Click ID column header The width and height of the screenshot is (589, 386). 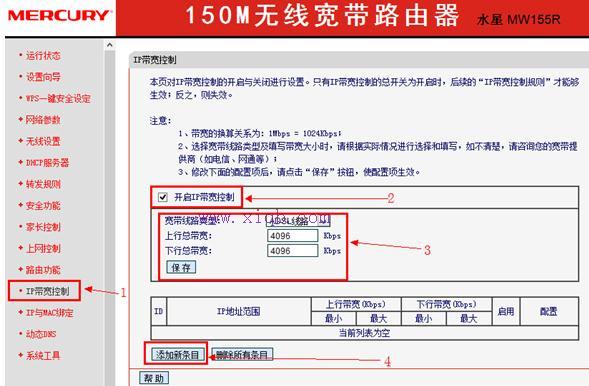pos(159,311)
